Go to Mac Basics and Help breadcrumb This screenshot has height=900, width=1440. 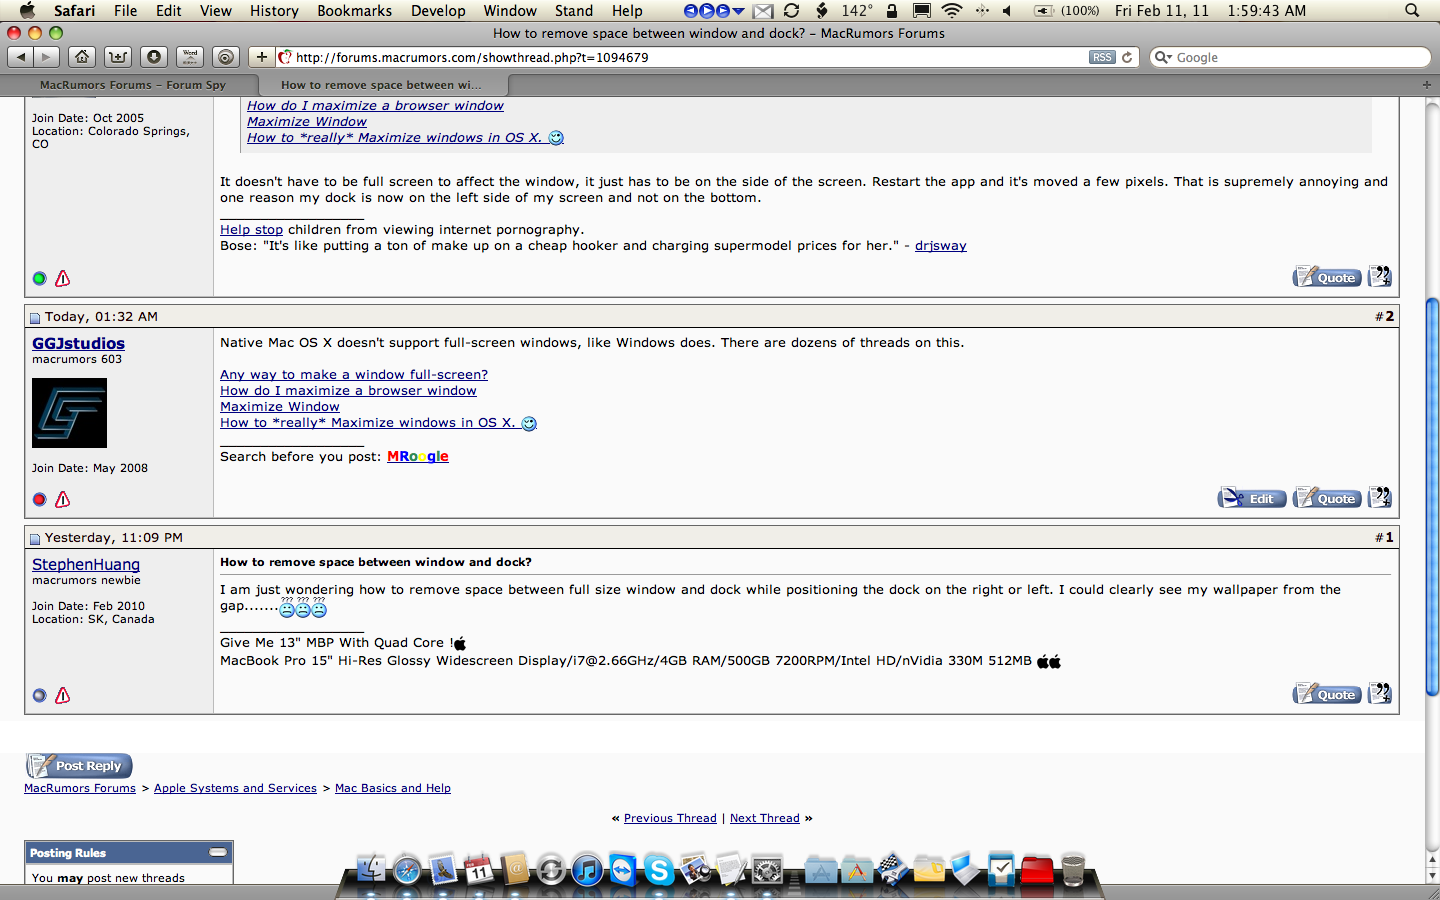tap(393, 788)
